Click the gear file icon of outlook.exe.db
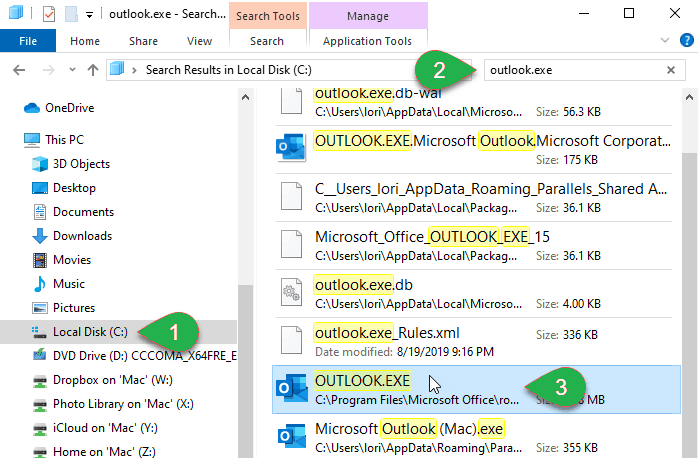Viewport: 698px width, 458px height. click(291, 292)
